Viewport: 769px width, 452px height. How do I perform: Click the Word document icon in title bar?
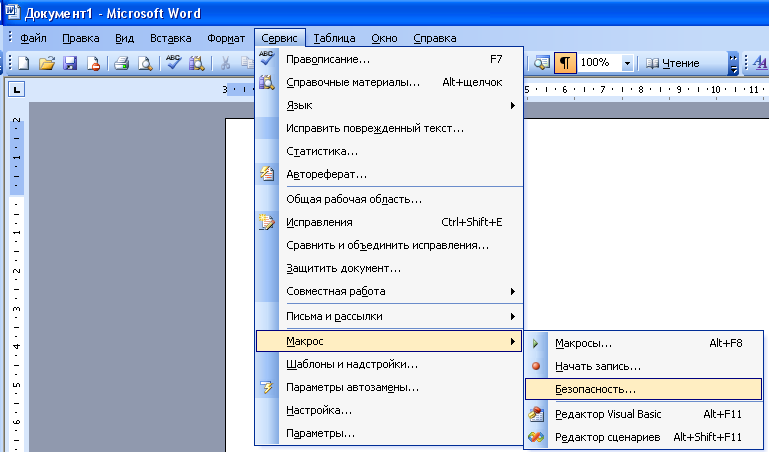click(x=12, y=12)
